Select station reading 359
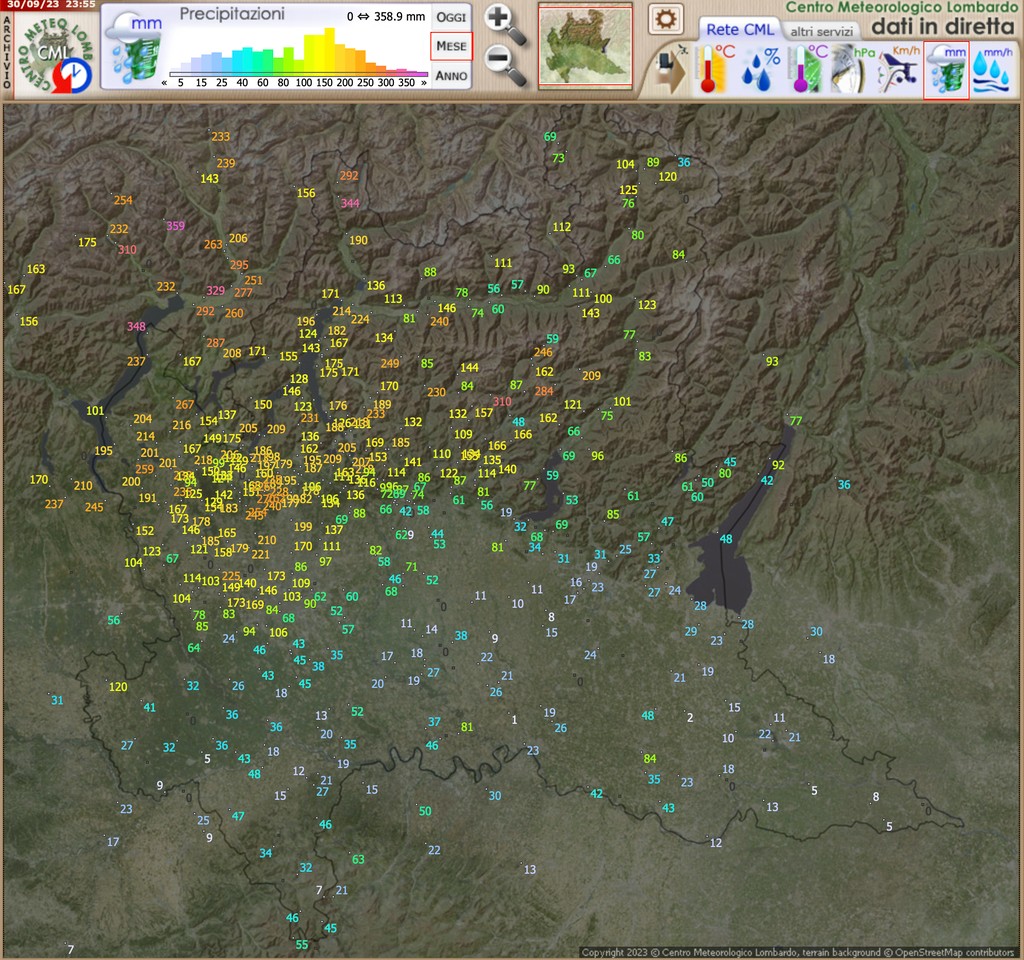This screenshot has height=960, width=1024. [176, 226]
